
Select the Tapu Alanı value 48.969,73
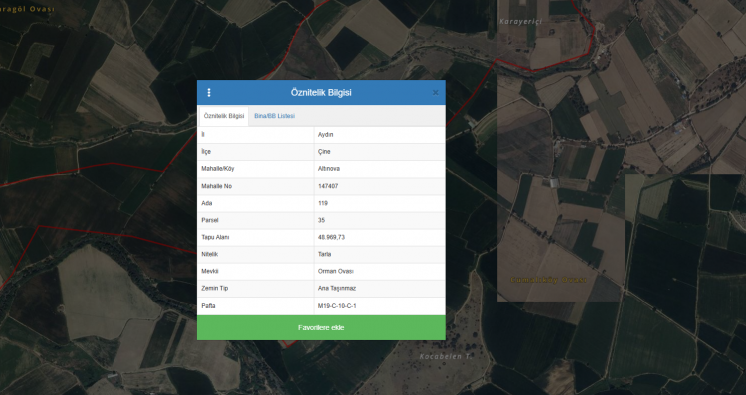(331, 237)
